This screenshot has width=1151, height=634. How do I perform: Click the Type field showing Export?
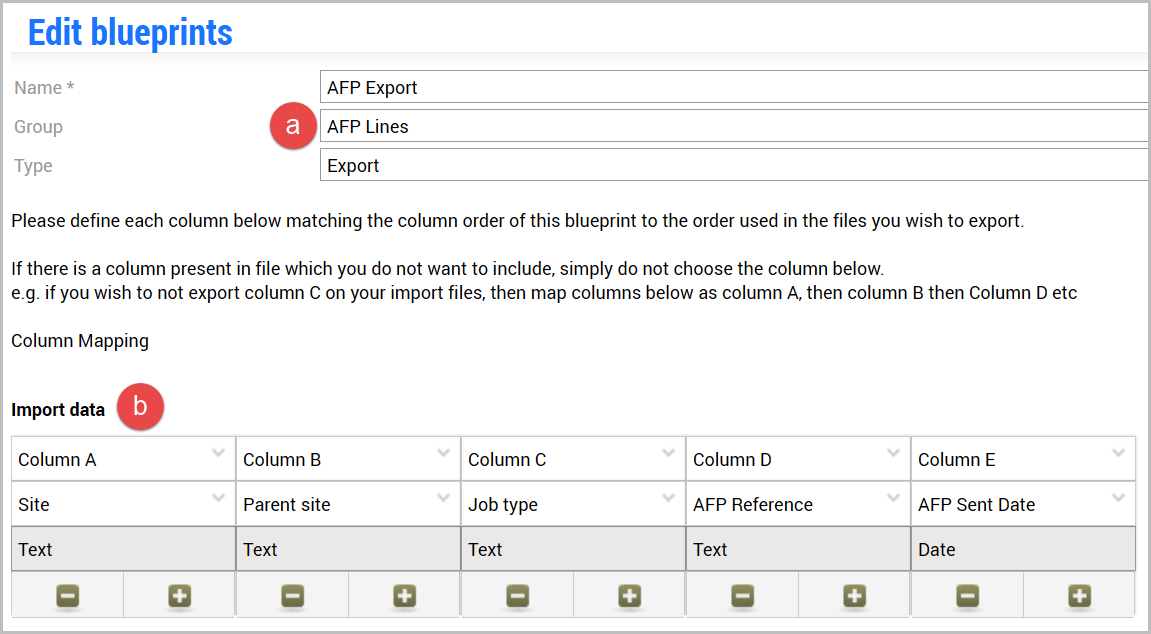(735, 165)
